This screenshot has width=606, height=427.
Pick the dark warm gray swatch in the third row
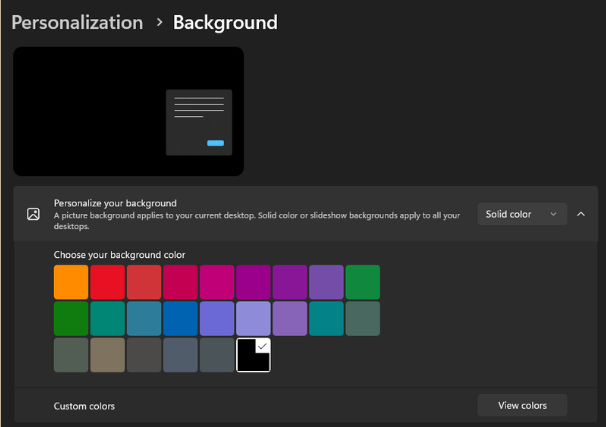[x=144, y=355]
